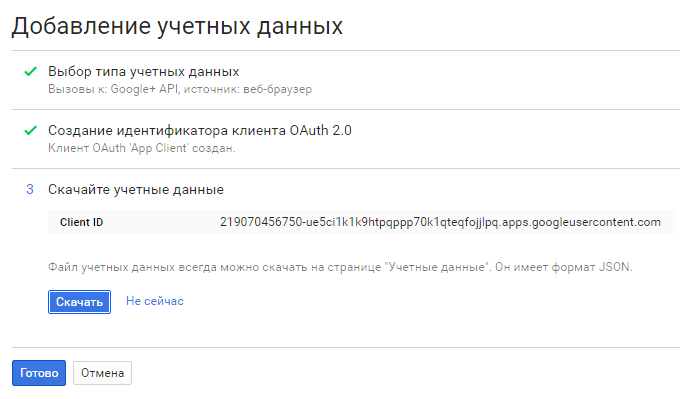Click the page title Добавление учетных данных
This screenshot has height=399, width=680.
click(177, 26)
